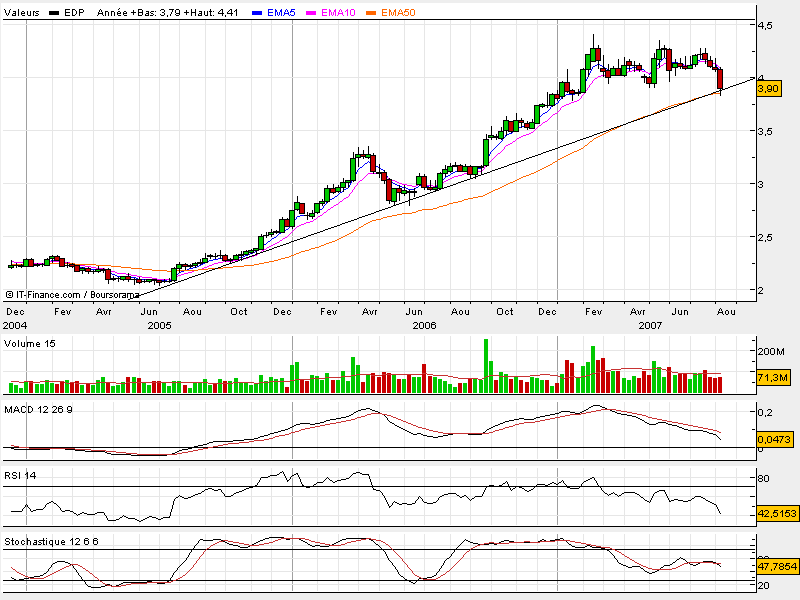Select the 'Année +Bas: 3,79 +Haut: 4,41' text
The height and width of the screenshot is (600, 800).
coord(167,13)
